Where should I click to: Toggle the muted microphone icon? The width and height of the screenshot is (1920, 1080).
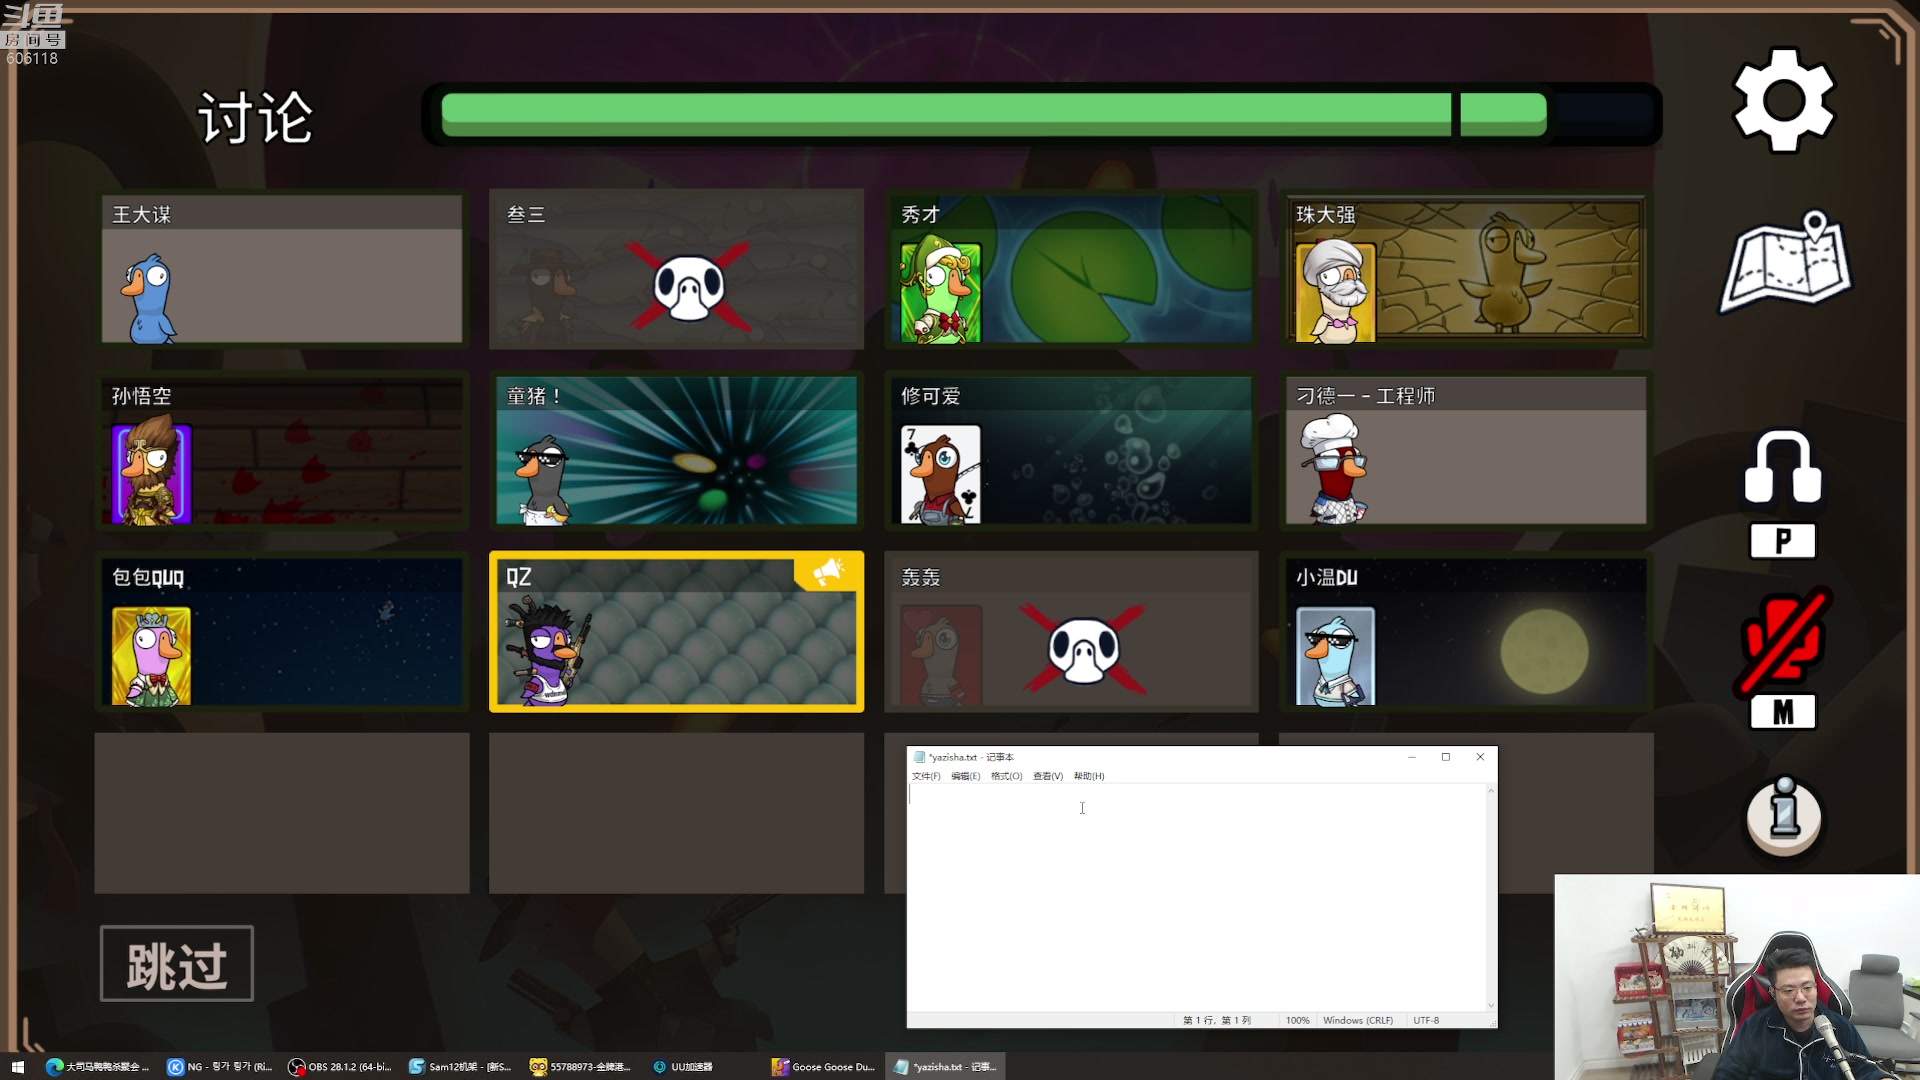point(1784,641)
